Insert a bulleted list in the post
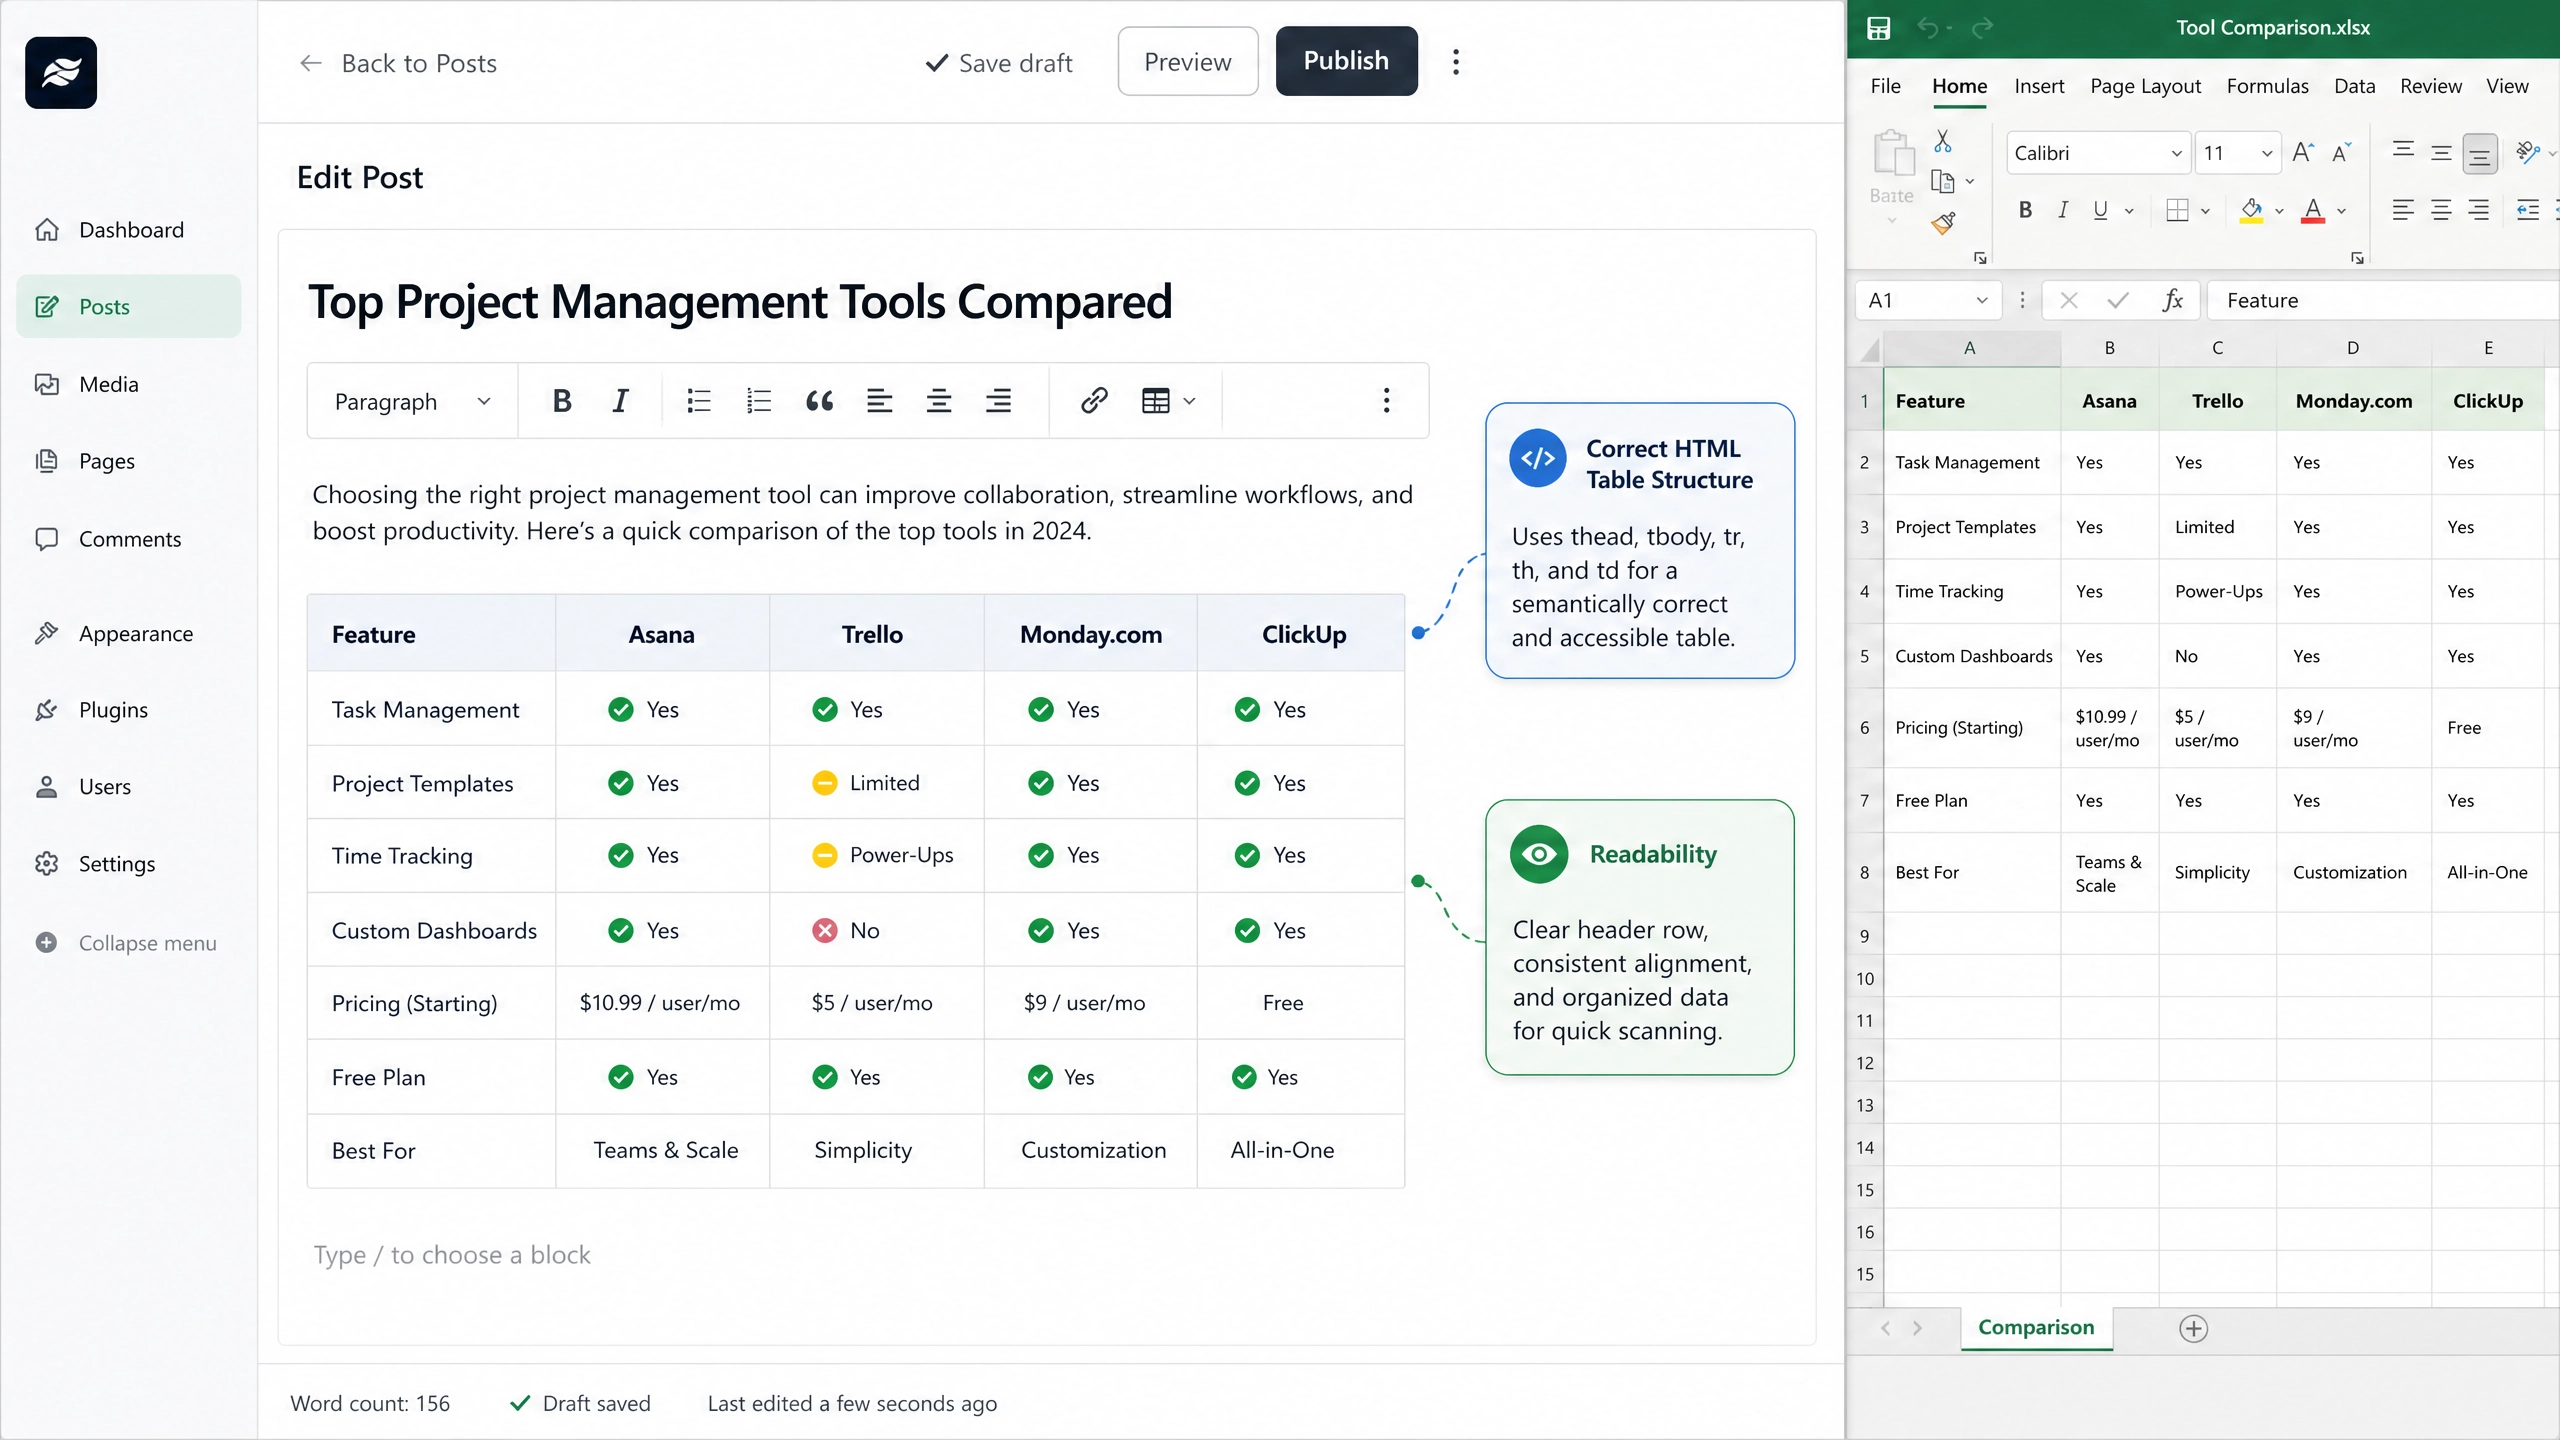 699,401
